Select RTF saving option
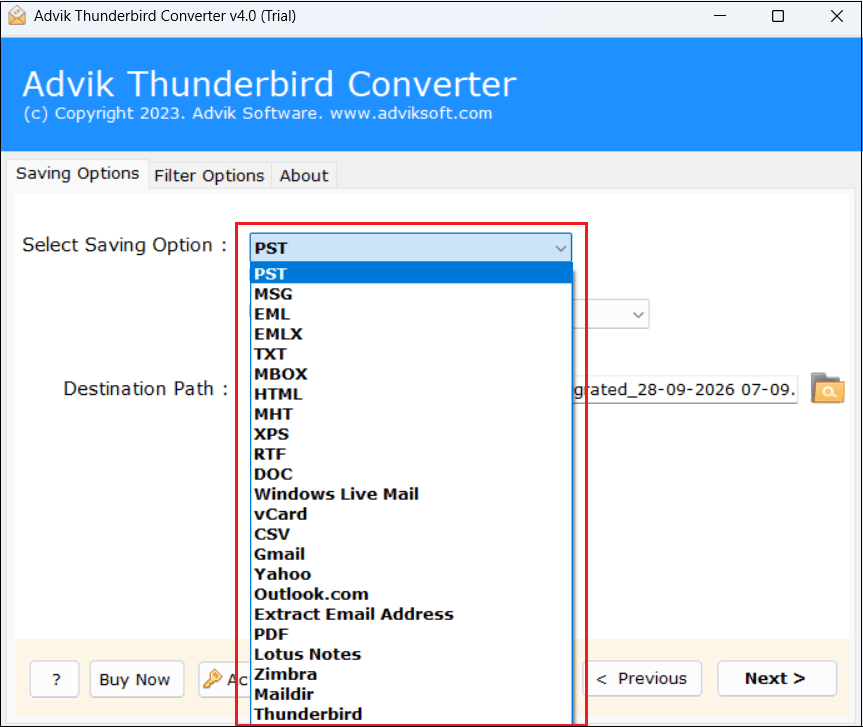The image size is (863, 727). pyautogui.click(x=412, y=454)
